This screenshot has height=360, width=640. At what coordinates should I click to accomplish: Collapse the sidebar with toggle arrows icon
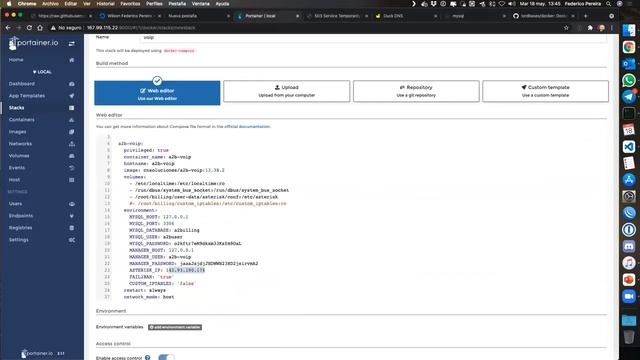71,43
